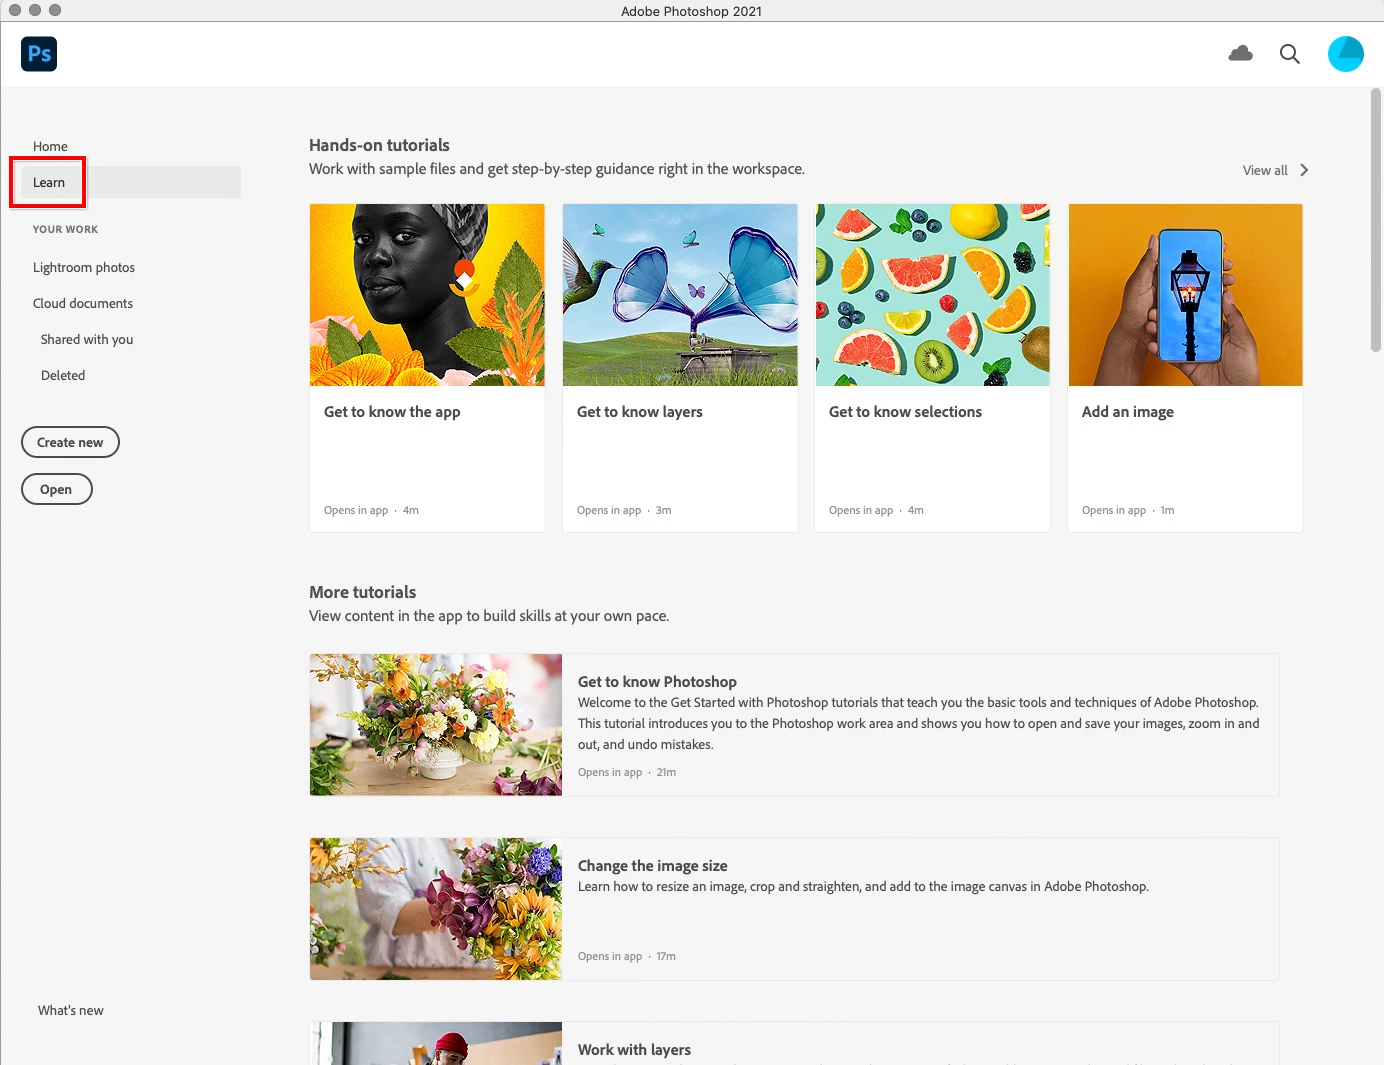
Task: Click the View all link
Action: (1265, 171)
